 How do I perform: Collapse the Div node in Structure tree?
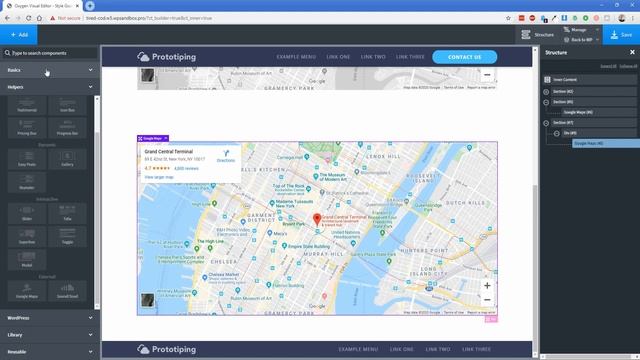tap(556, 133)
